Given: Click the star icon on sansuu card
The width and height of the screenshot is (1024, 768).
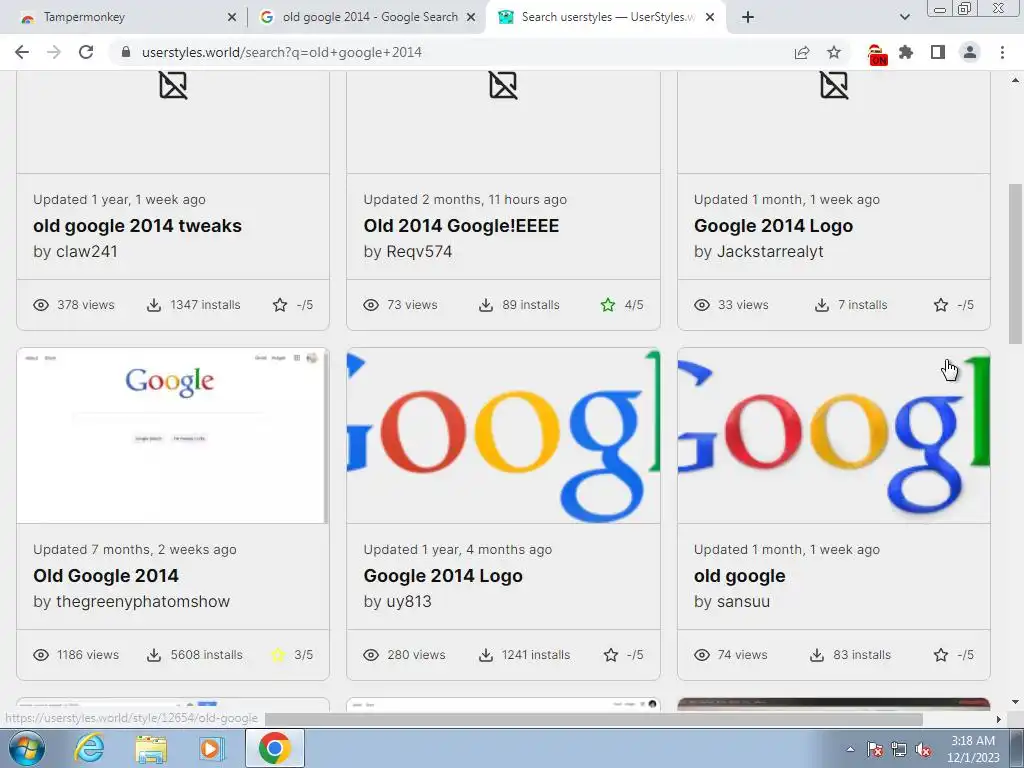Looking at the screenshot, I should pyautogui.click(x=940, y=655).
